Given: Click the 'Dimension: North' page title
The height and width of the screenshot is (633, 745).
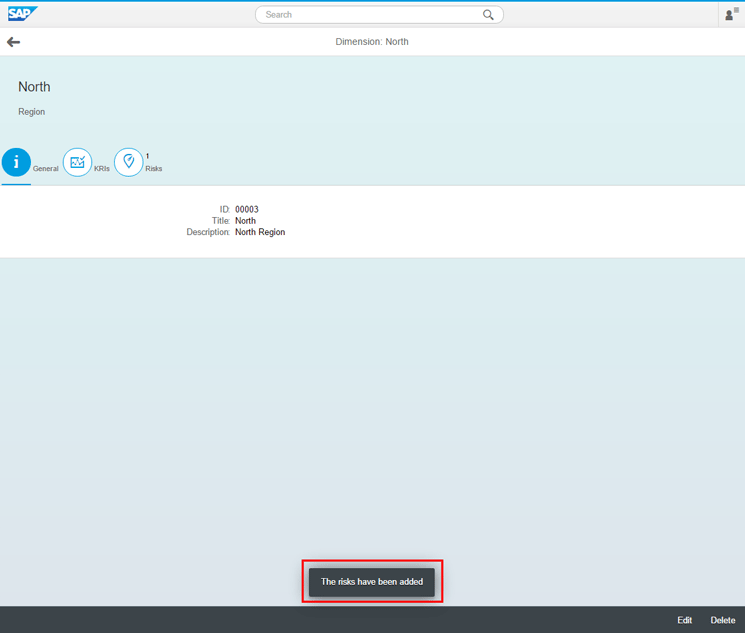Looking at the screenshot, I should [372, 42].
